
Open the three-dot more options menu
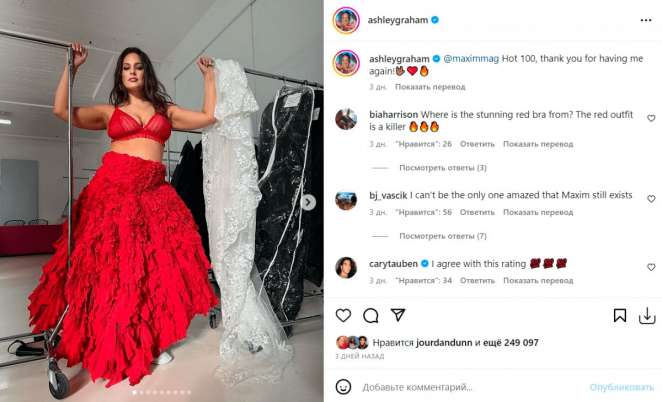646,20
